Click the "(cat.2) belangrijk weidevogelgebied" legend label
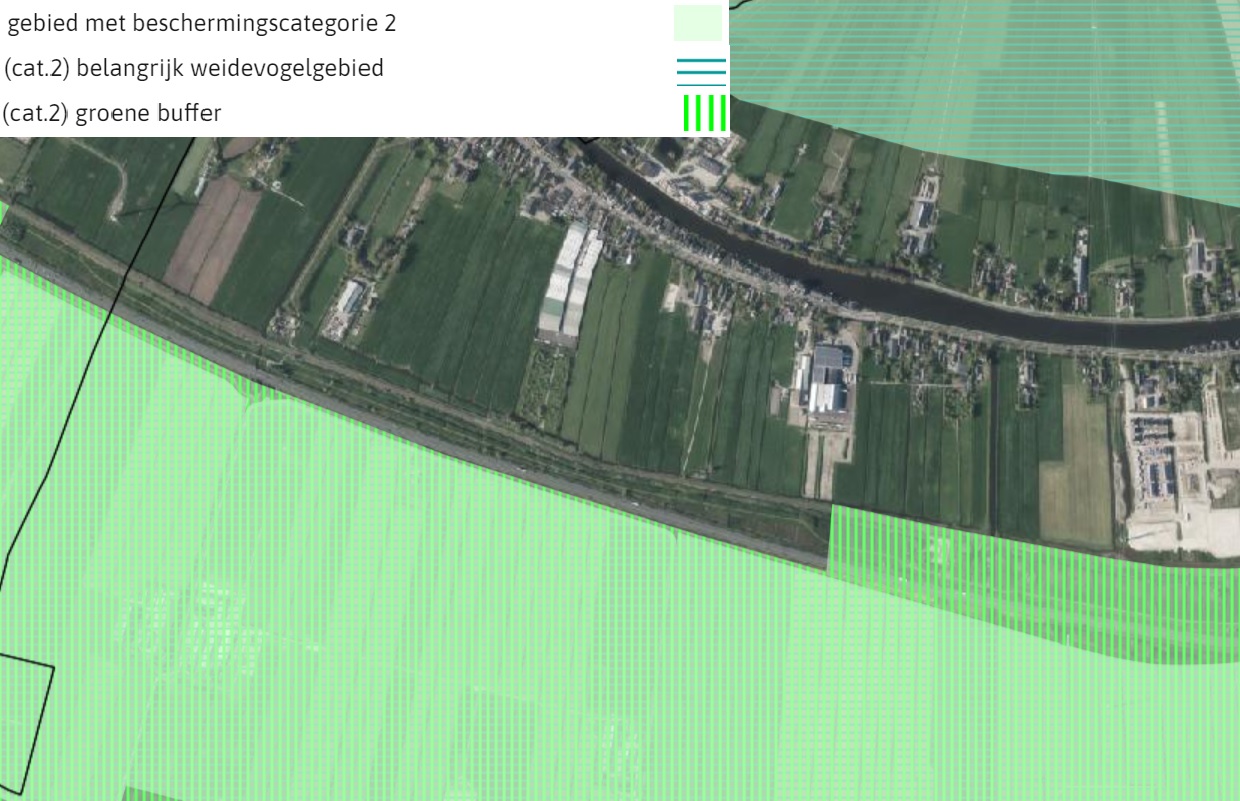The height and width of the screenshot is (801, 1240). pos(194,69)
